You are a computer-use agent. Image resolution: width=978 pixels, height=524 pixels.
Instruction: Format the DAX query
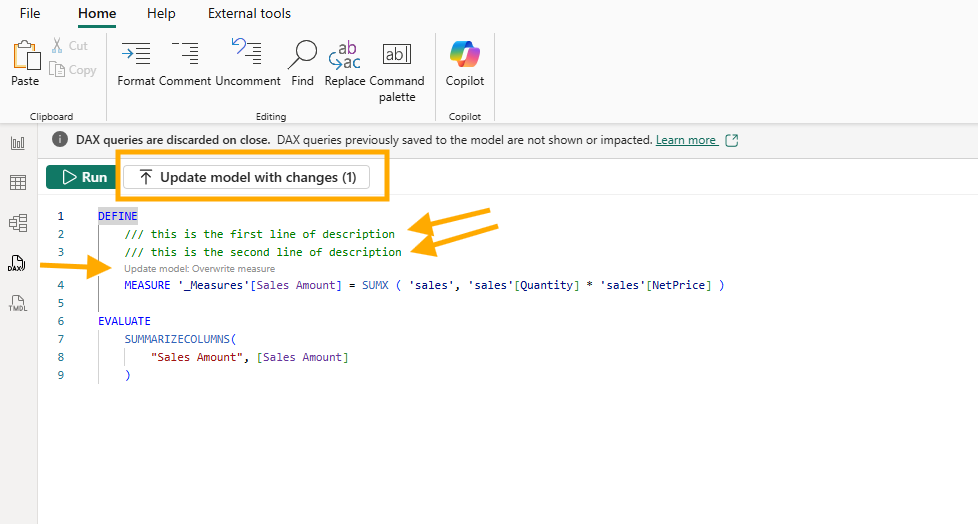click(x=136, y=63)
